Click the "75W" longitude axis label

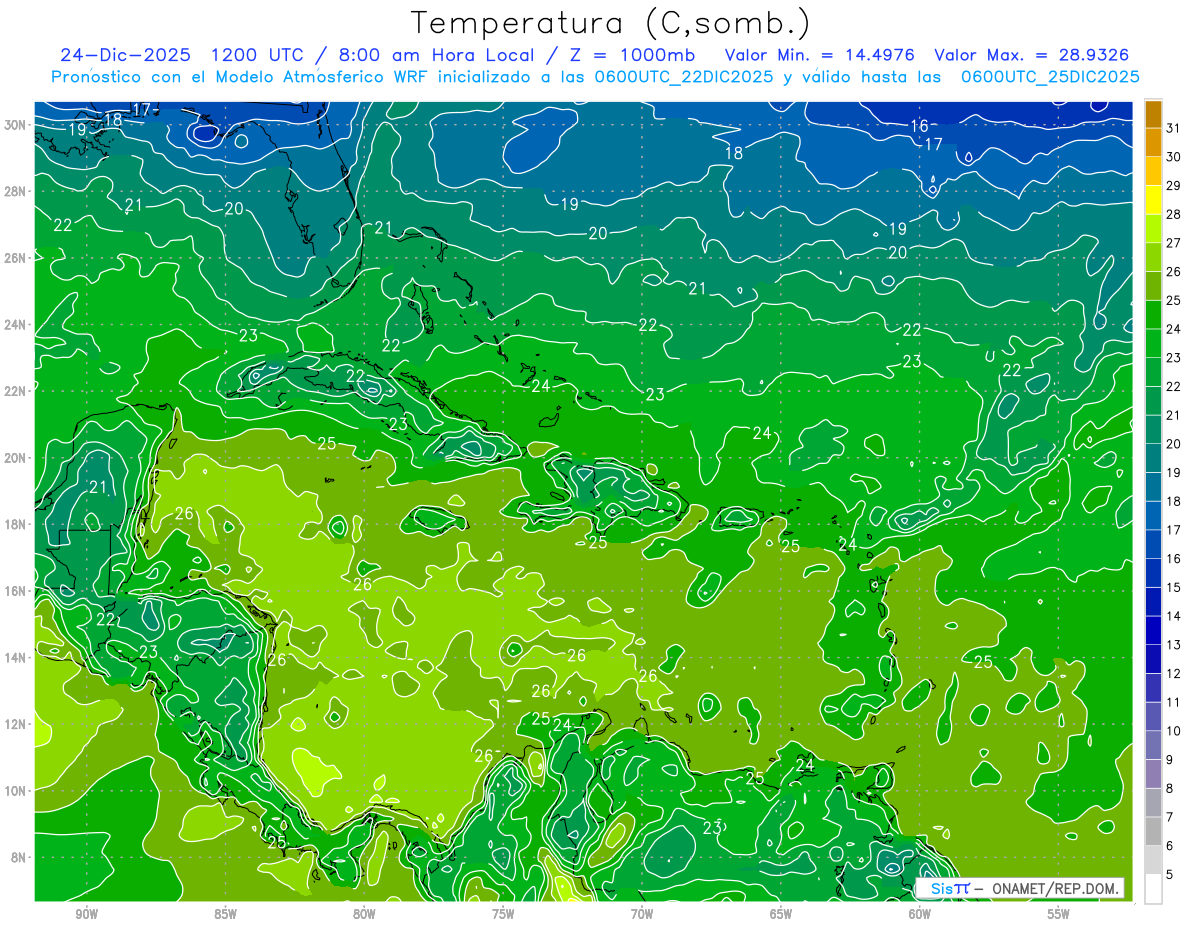(503, 914)
